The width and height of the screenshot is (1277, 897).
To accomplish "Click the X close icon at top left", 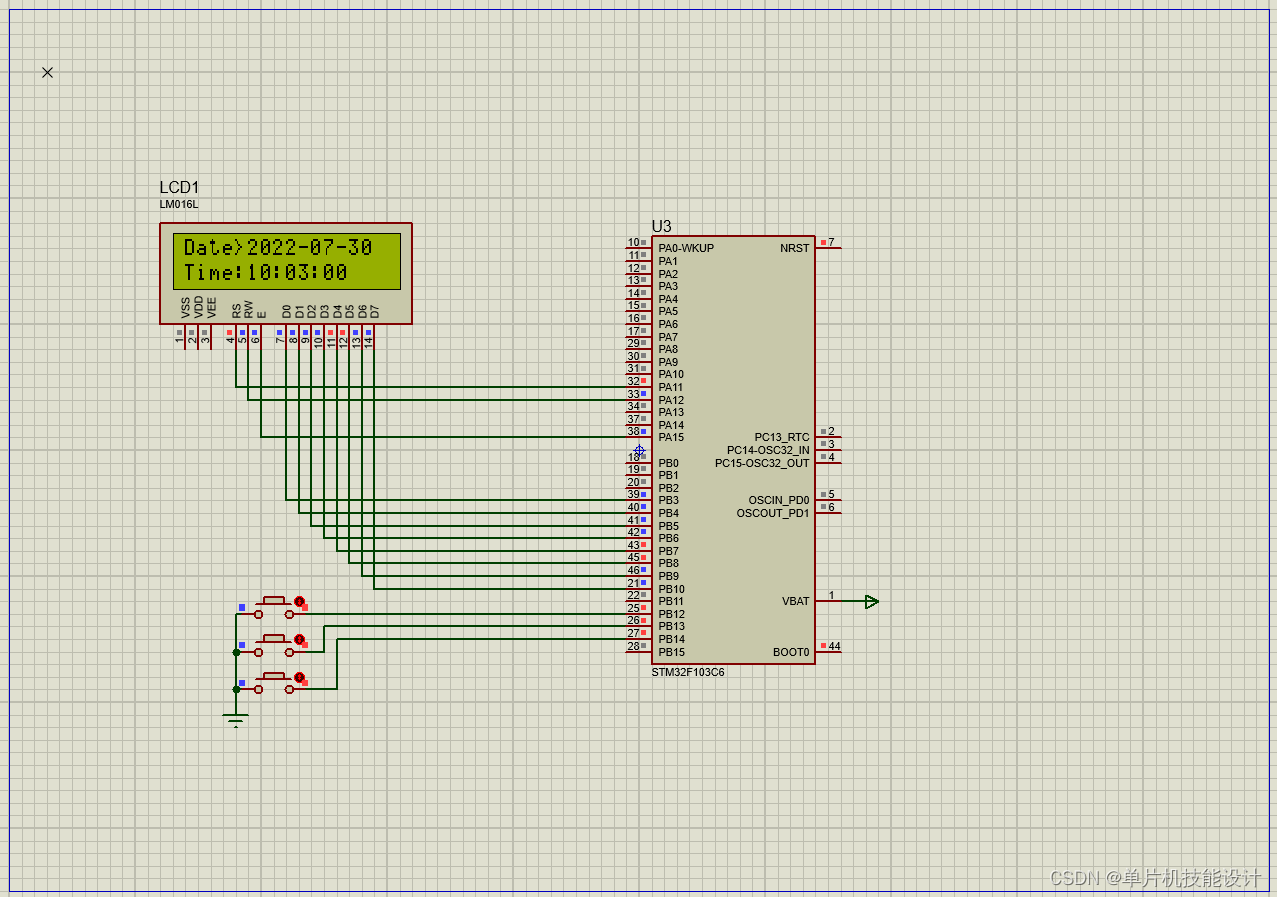I will pos(46,72).
